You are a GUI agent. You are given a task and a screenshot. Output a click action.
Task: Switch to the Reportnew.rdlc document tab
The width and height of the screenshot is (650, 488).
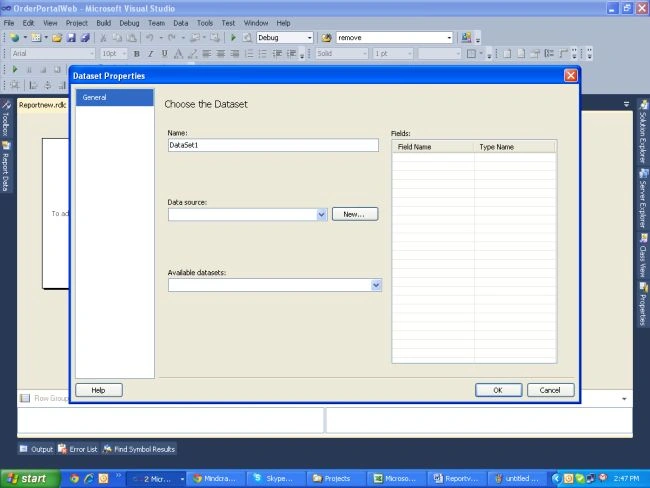click(x=42, y=105)
